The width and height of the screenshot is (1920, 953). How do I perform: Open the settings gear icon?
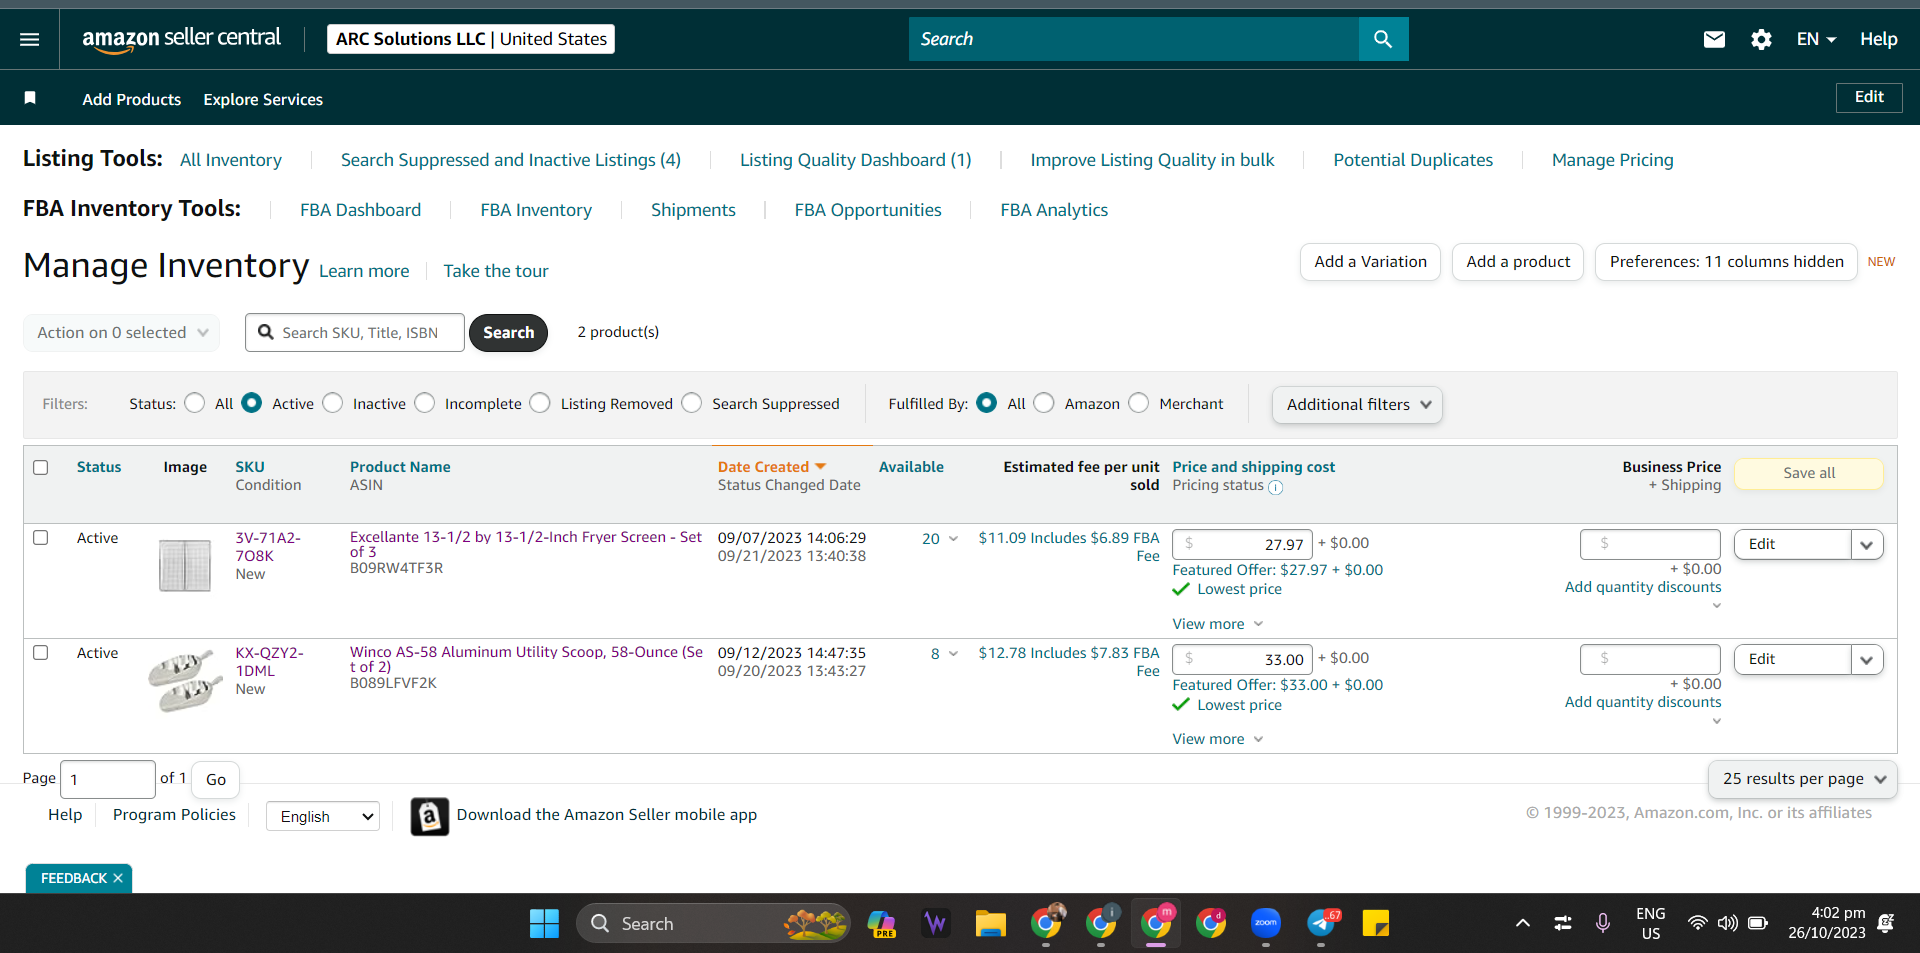pos(1761,39)
